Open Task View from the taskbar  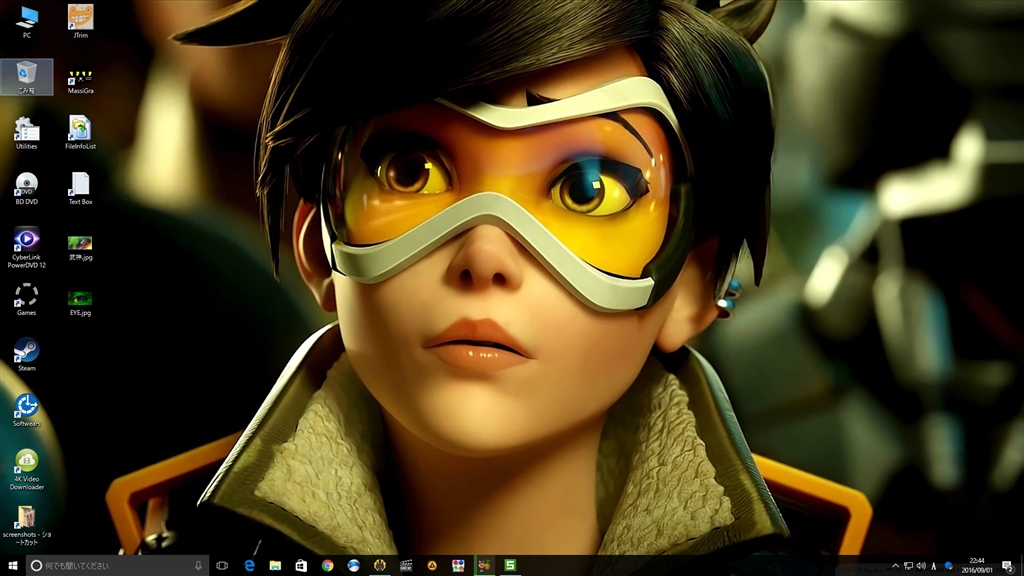tap(222, 566)
